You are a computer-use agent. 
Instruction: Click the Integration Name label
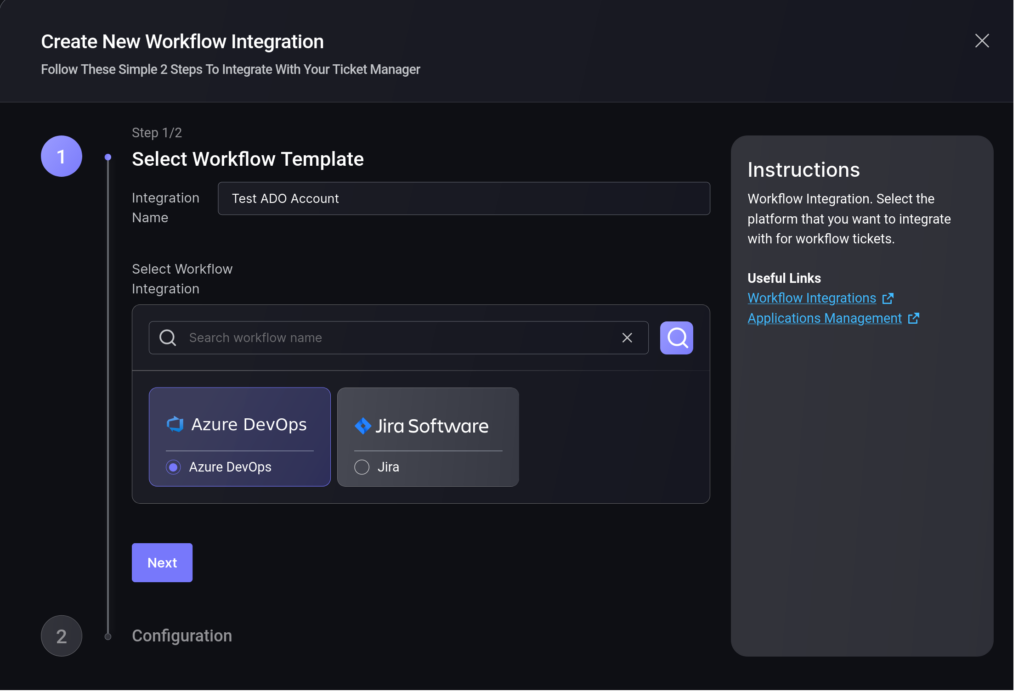tap(165, 208)
